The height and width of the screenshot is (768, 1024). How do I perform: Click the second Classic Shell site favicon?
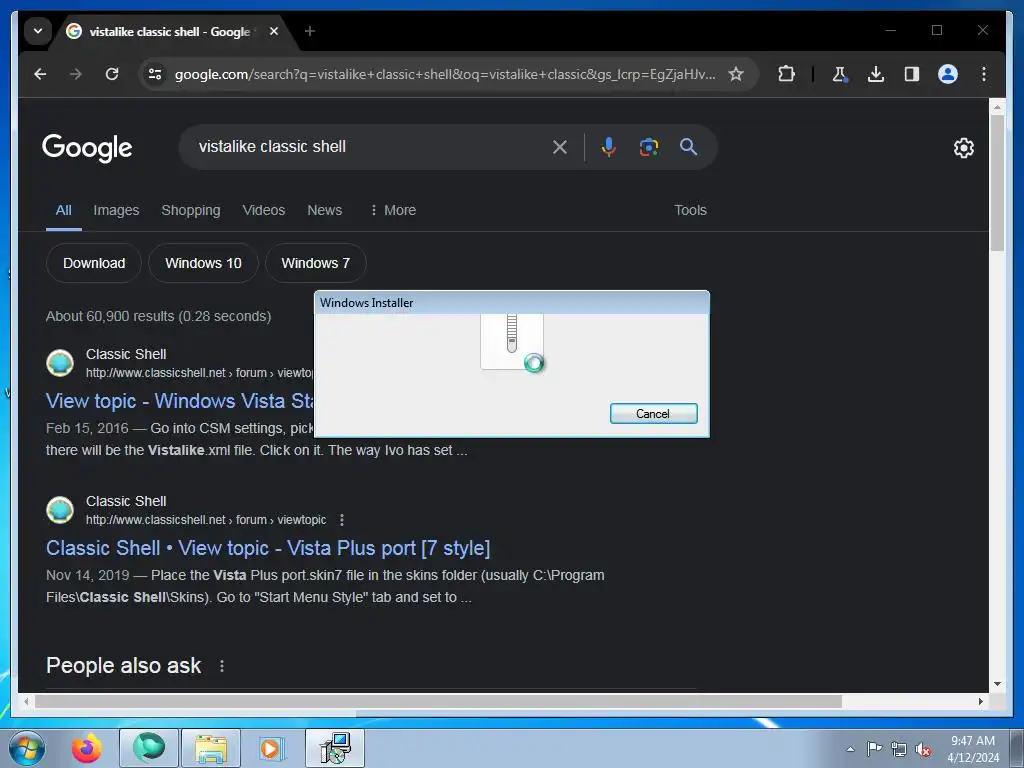[60, 510]
